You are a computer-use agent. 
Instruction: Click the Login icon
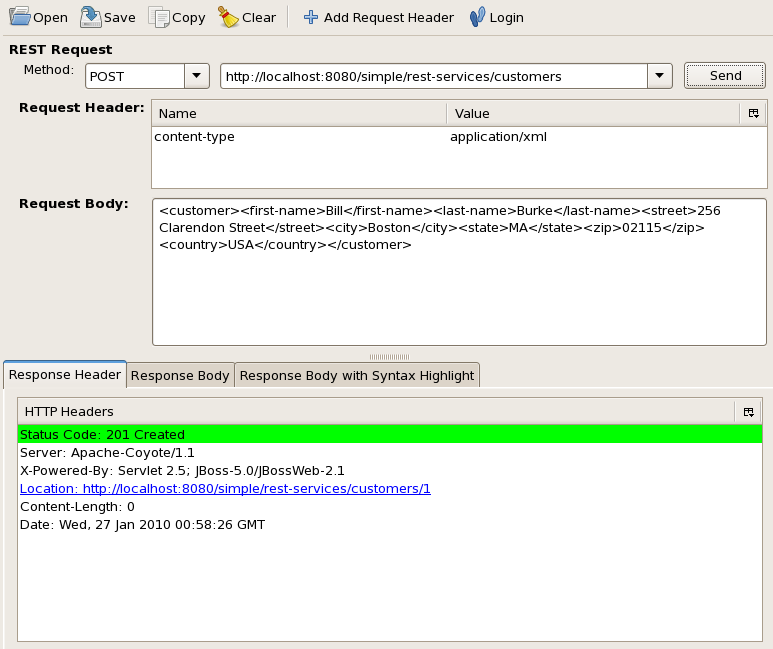pos(477,17)
